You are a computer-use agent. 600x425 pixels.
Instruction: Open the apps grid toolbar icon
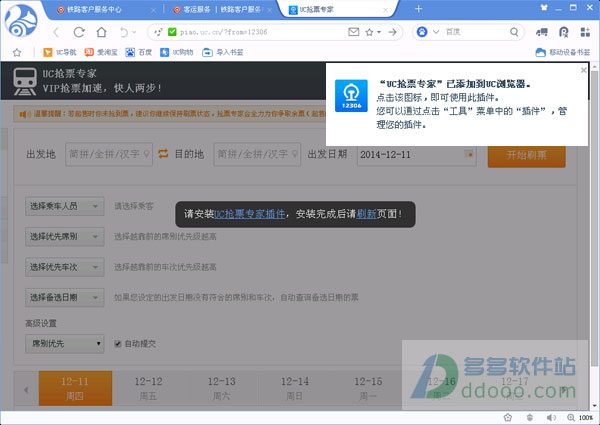tap(585, 32)
